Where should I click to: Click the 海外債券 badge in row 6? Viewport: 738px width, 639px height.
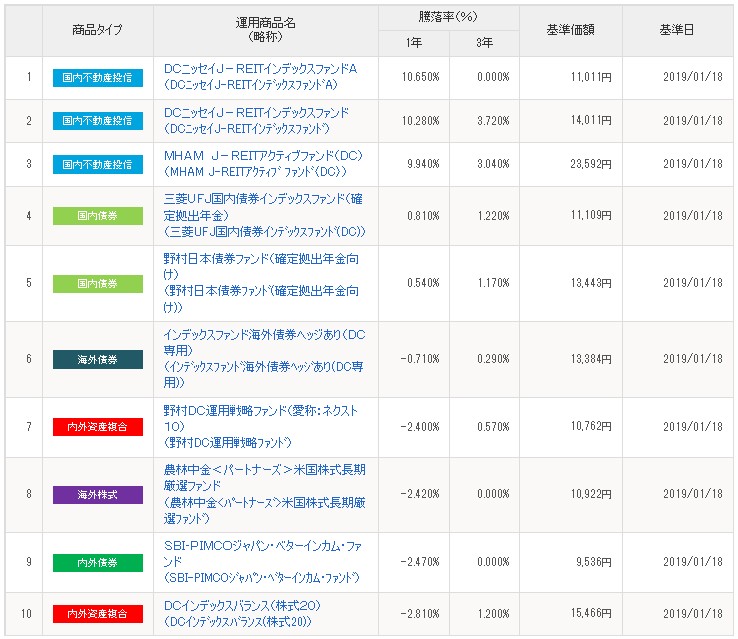click(97, 359)
